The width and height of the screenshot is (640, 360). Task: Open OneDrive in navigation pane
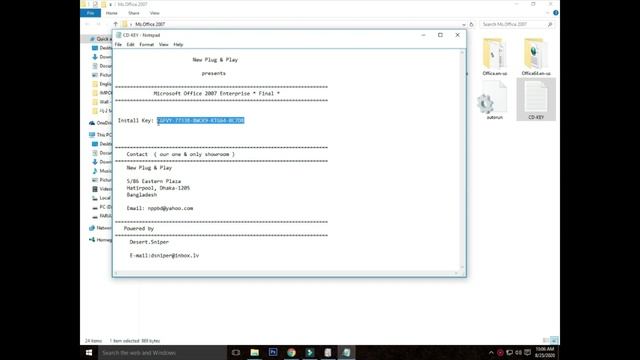(x=100, y=123)
